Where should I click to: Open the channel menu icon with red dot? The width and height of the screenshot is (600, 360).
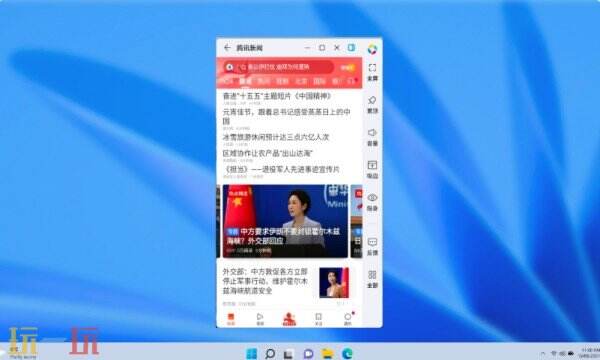[352, 81]
